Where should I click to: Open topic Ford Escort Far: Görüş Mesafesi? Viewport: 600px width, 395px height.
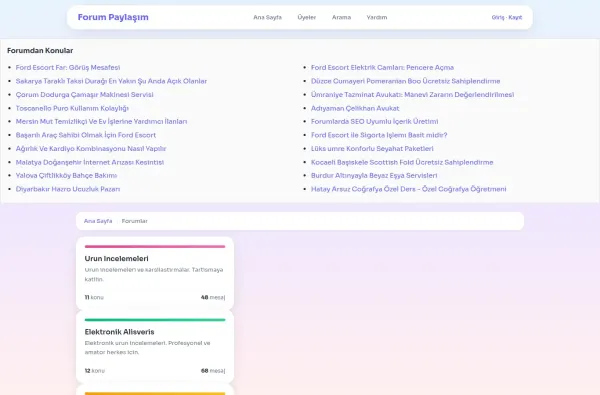tap(68, 67)
